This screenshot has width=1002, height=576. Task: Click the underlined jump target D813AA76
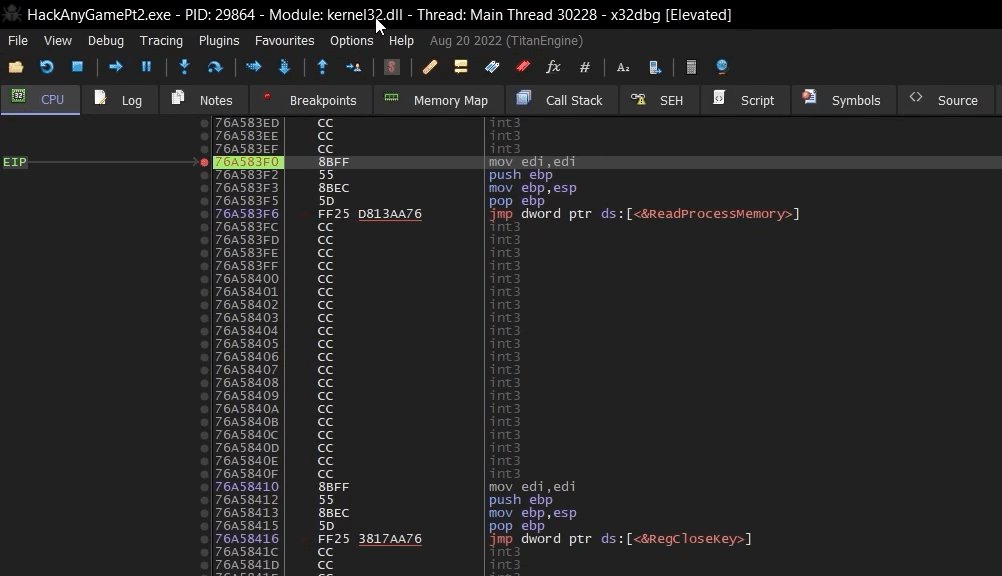click(x=390, y=213)
